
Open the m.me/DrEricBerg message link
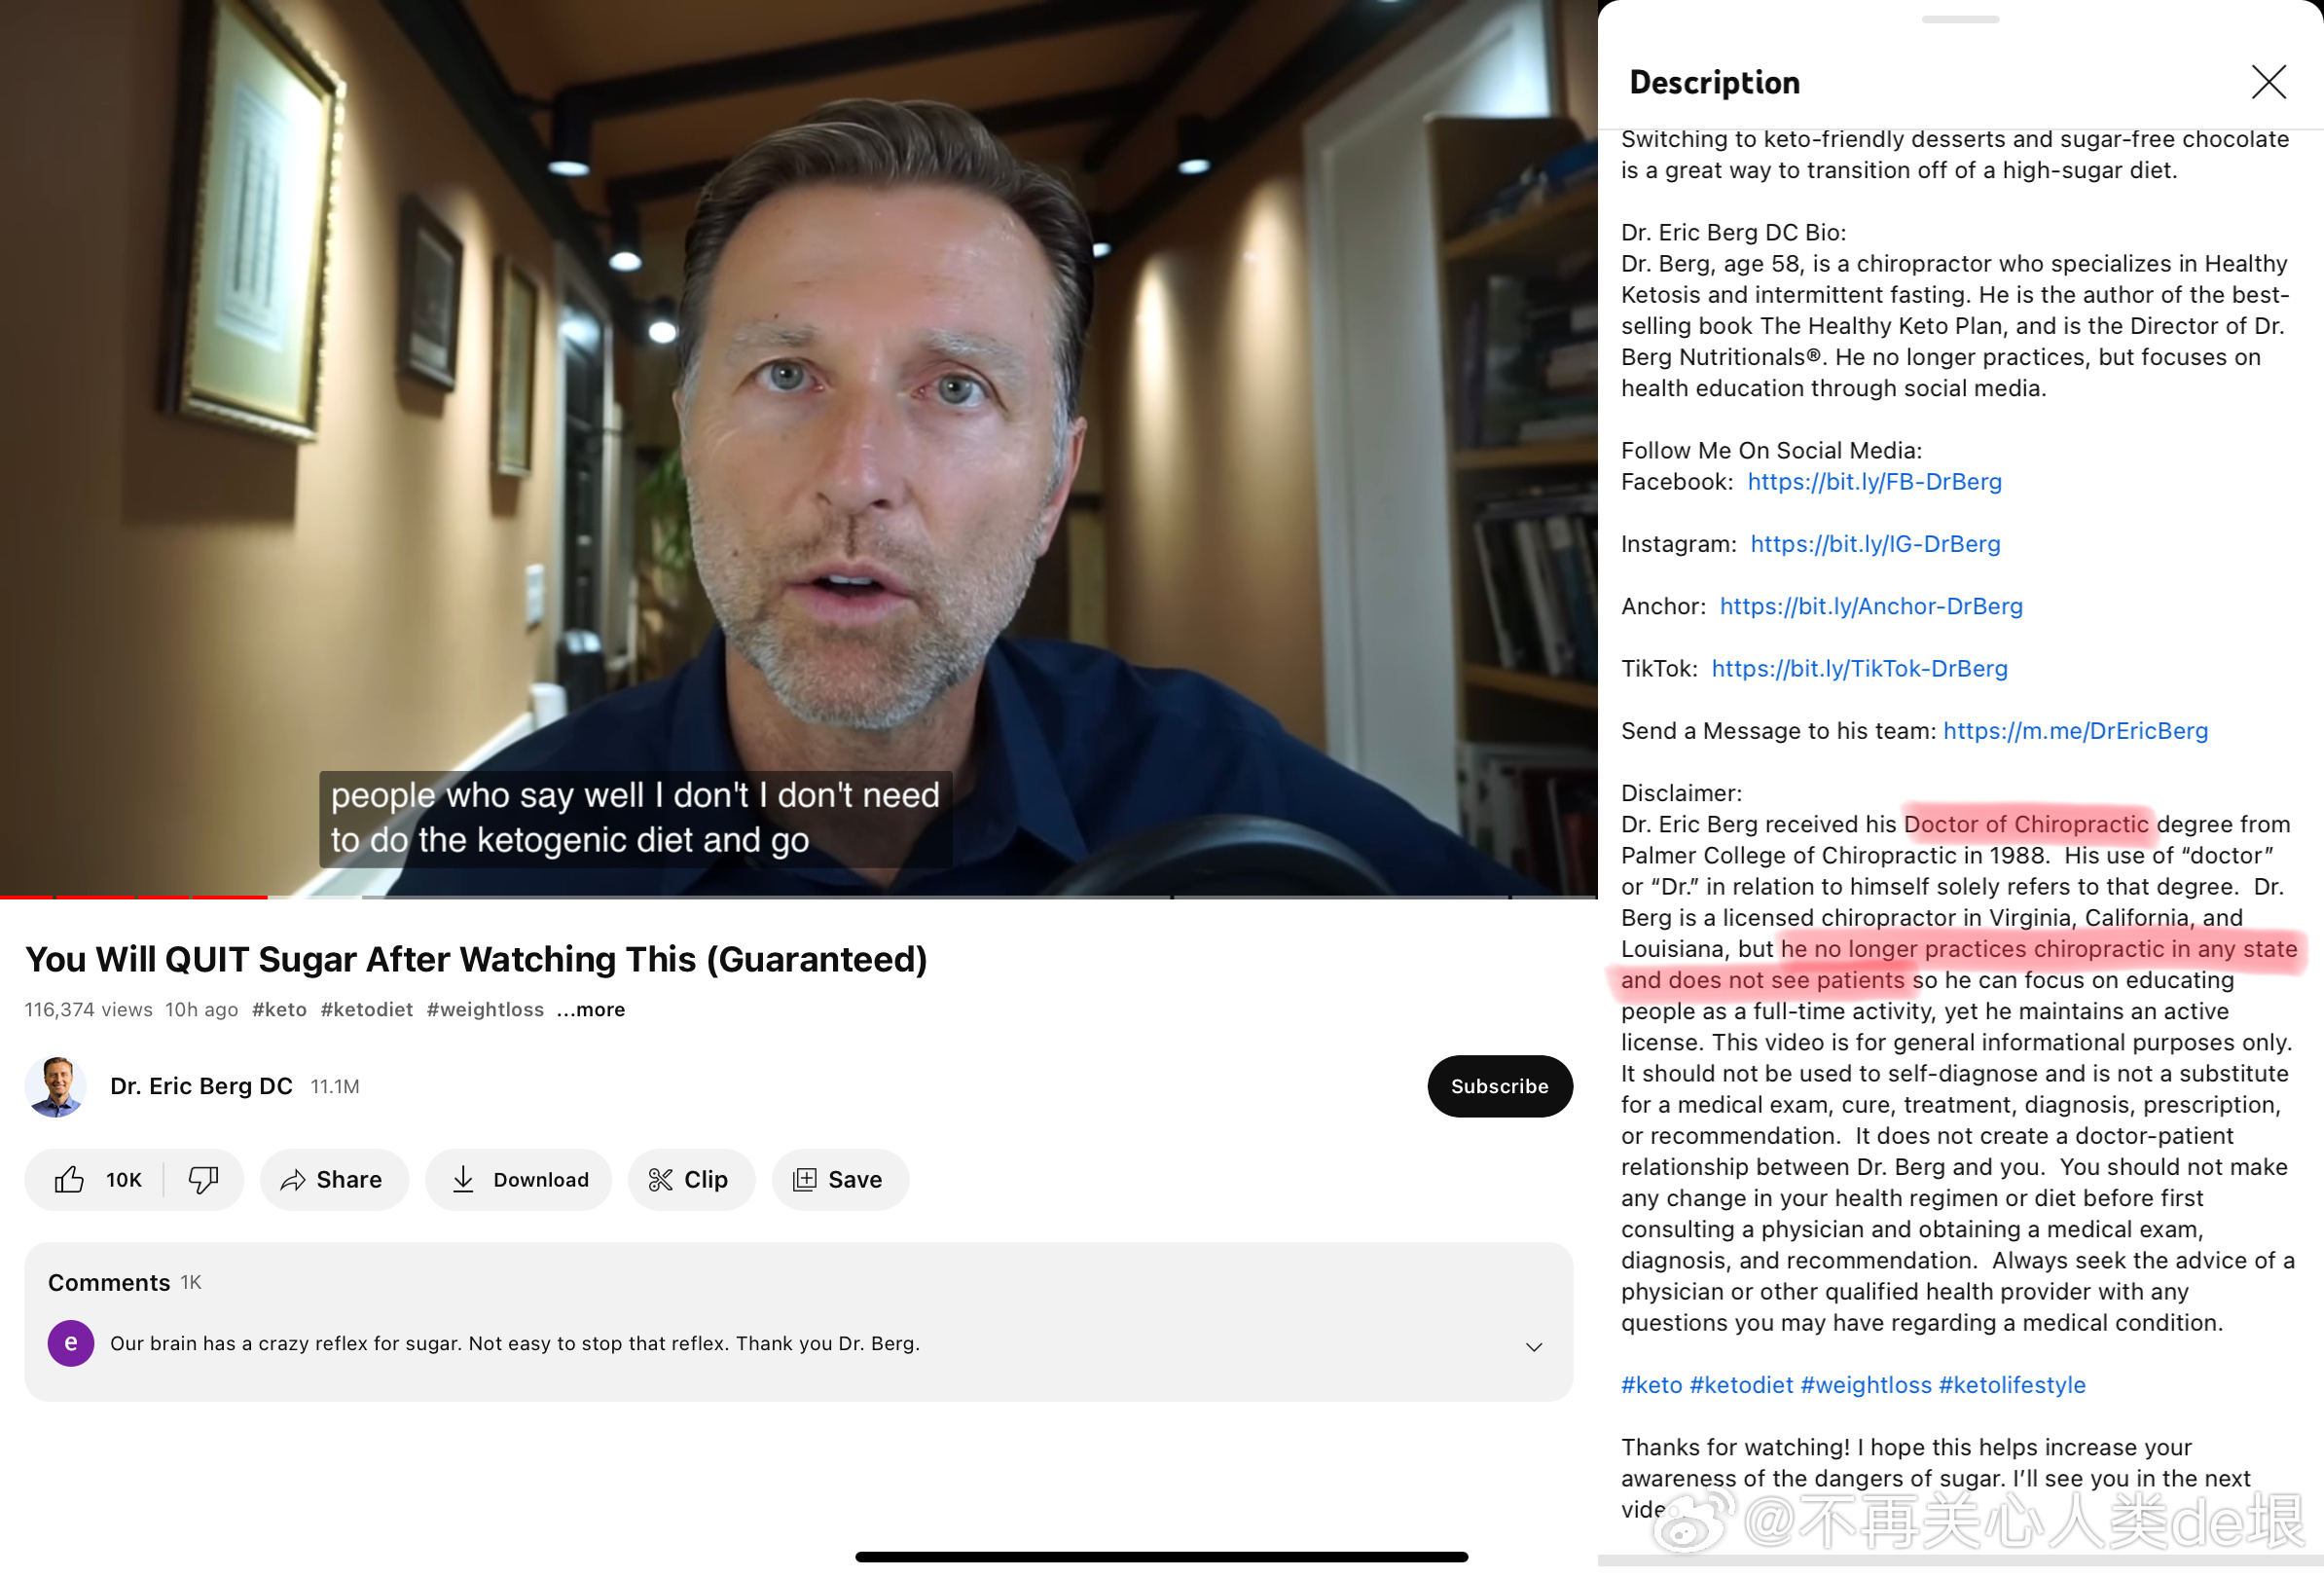(2075, 731)
